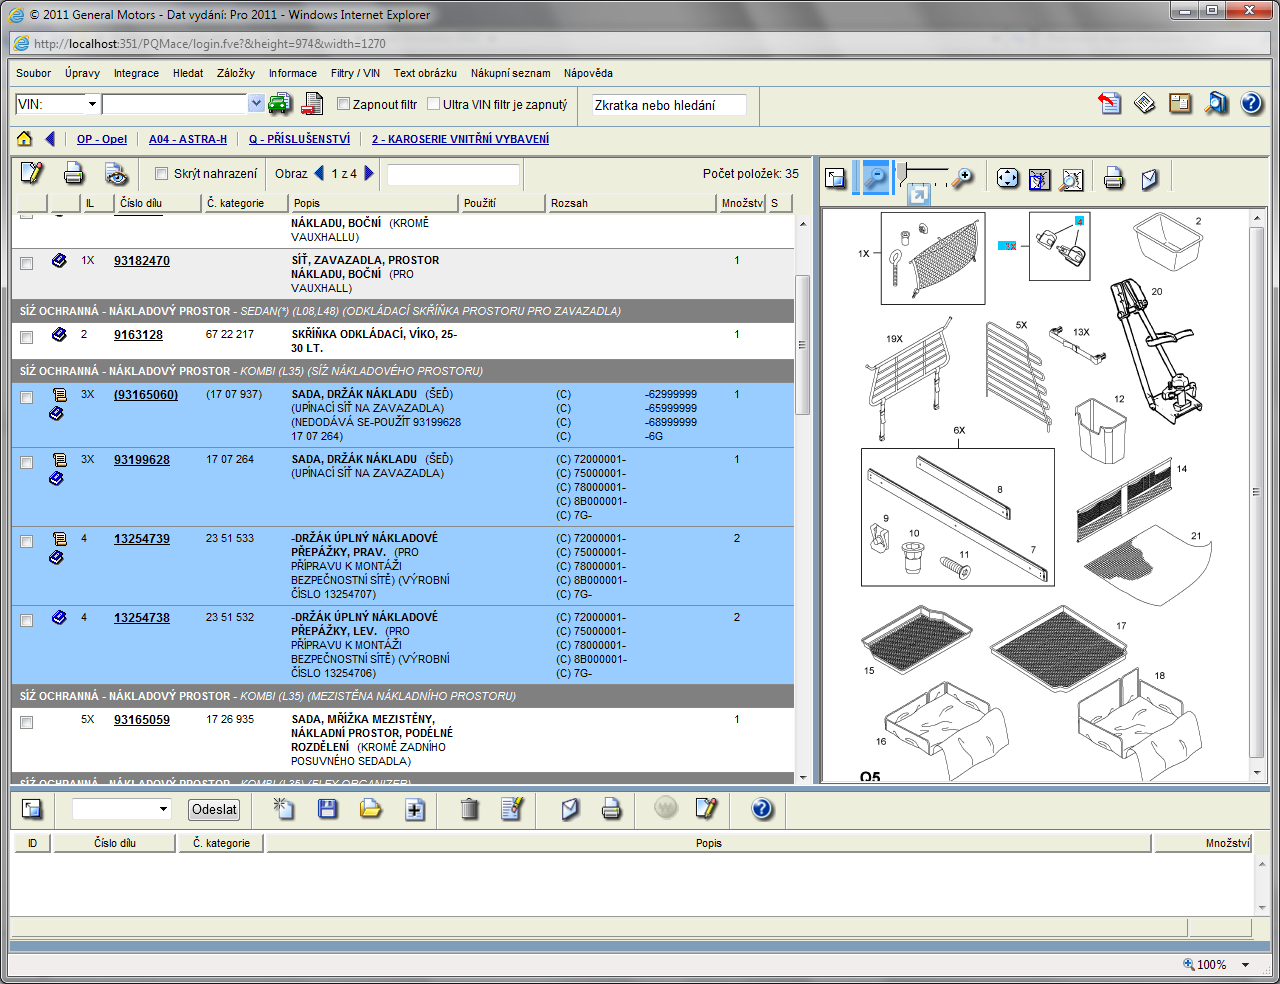The height and width of the screenshot is (984, 1280).
Task: Click the zoom out magnifier in image toolbar
Action: [875, 178]
